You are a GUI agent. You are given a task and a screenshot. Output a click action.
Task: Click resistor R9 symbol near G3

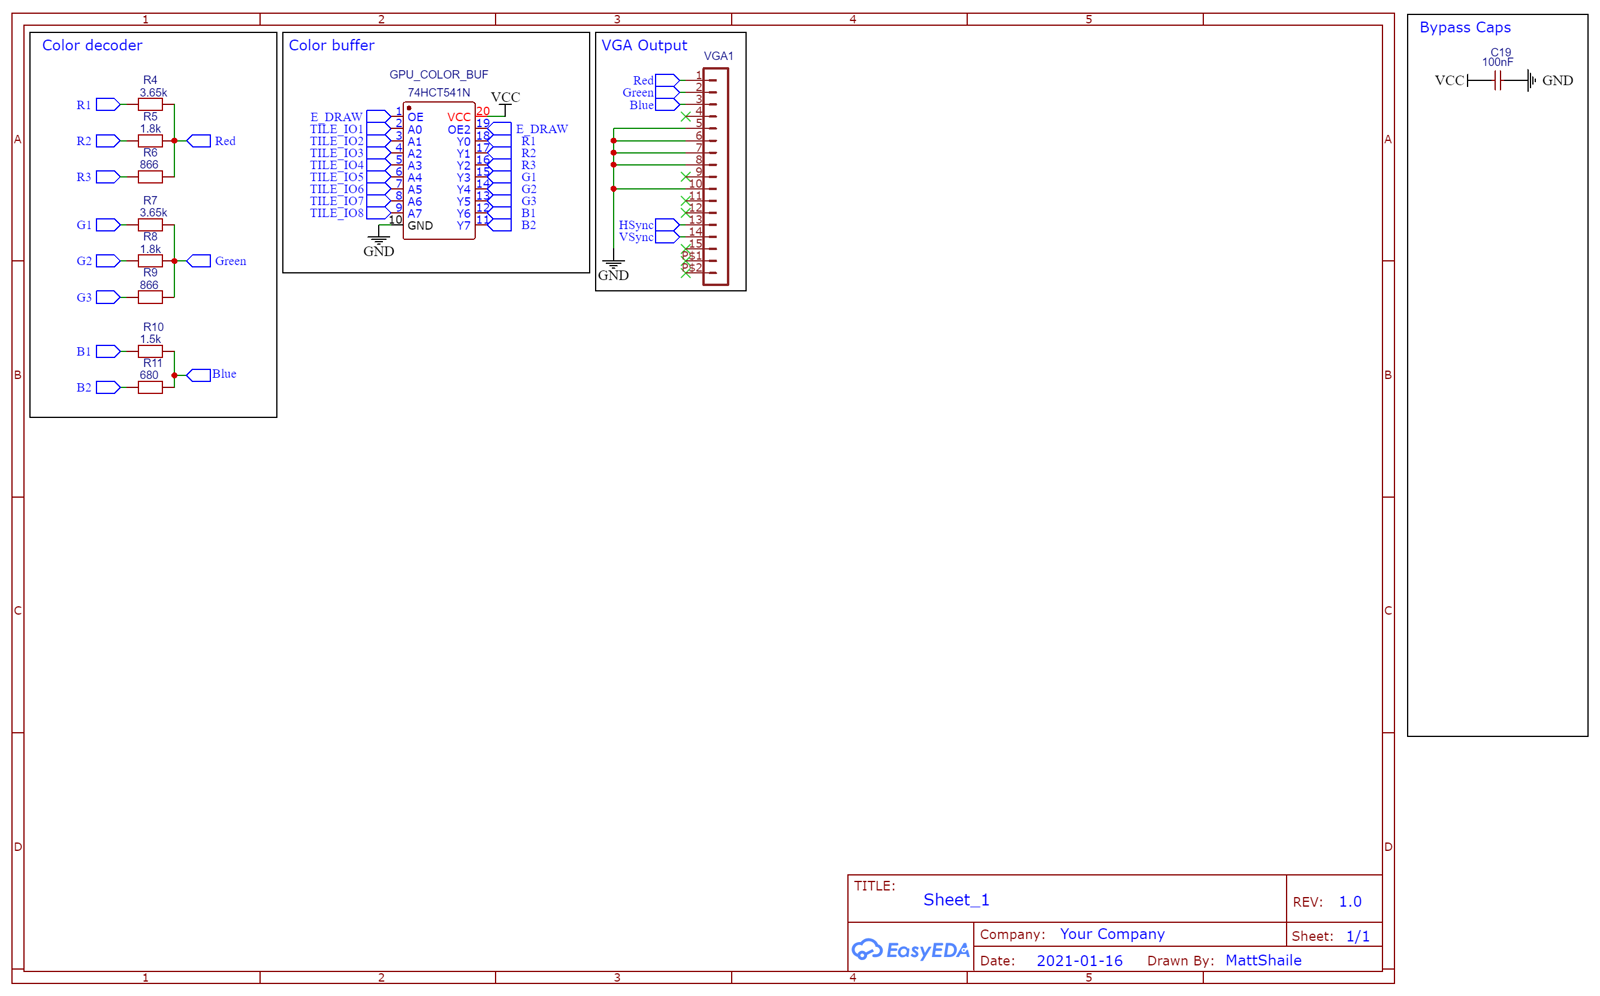tap(150, 297)
